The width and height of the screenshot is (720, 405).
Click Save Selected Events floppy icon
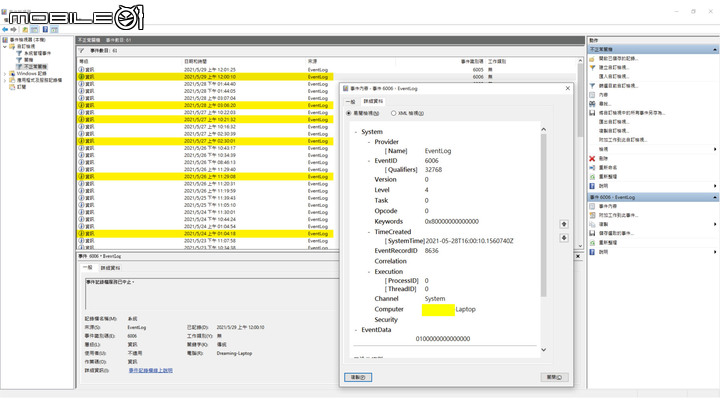click(x=592, y=233)
